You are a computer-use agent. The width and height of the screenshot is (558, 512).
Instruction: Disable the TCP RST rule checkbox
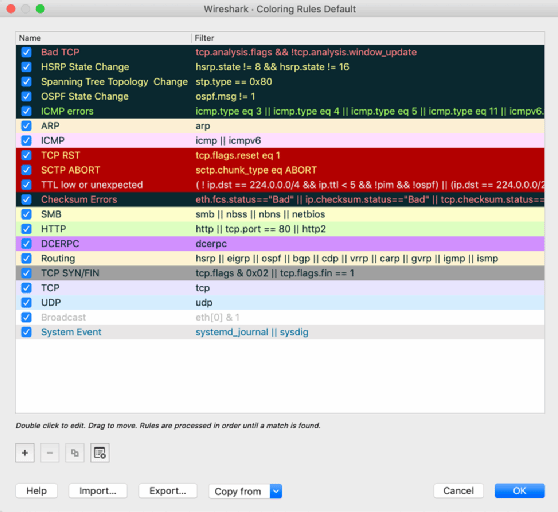(x=26, y=155)
